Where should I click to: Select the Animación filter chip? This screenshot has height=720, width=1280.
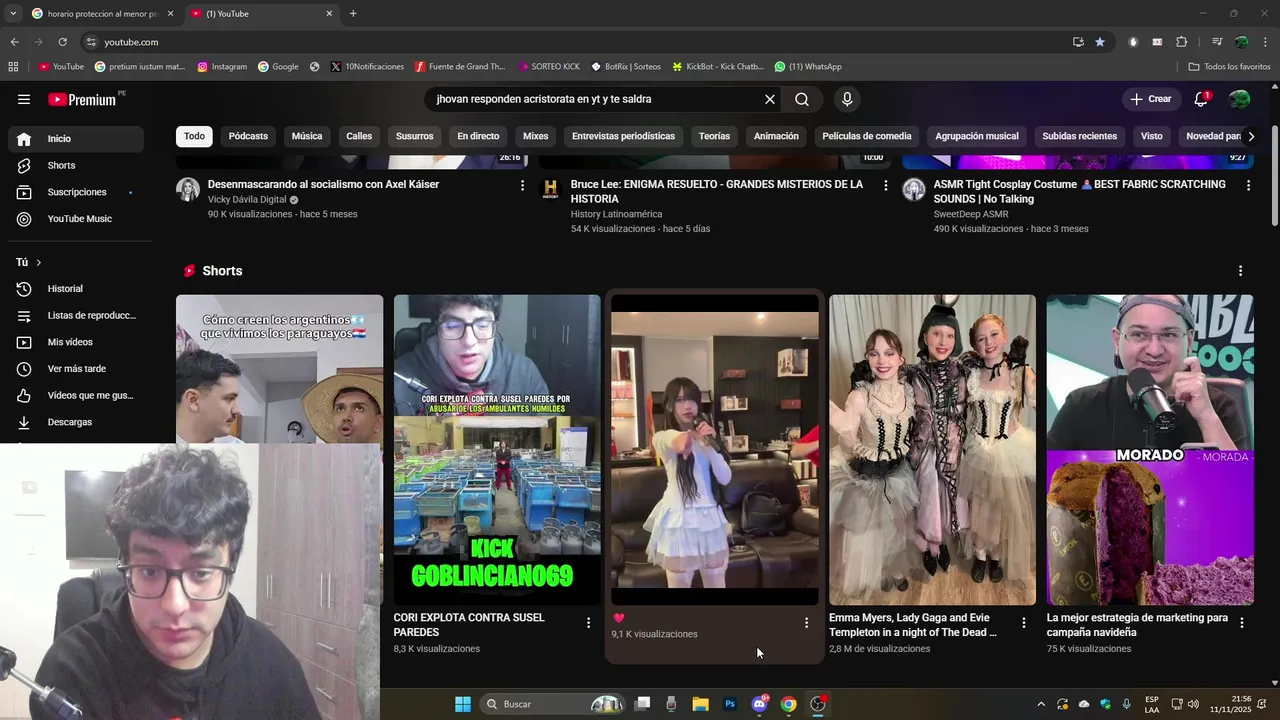776,136
